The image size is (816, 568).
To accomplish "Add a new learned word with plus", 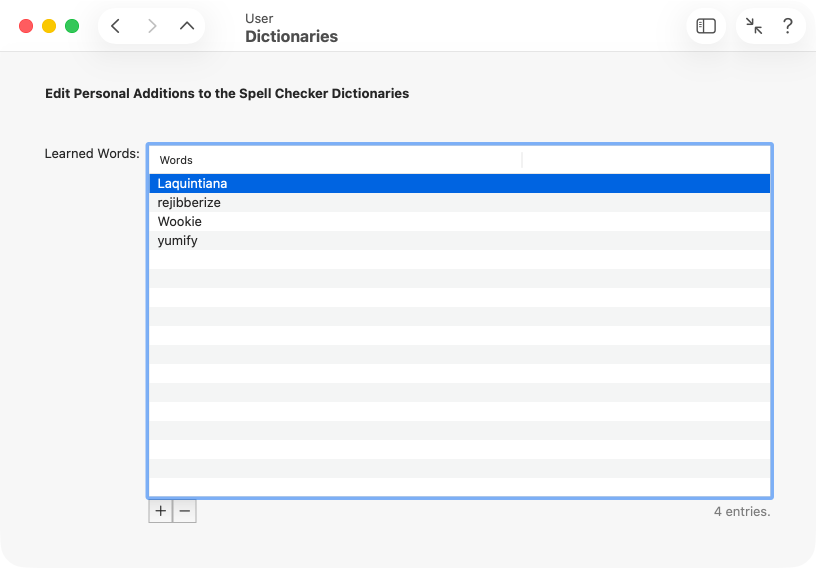I will tap(161, 511).
